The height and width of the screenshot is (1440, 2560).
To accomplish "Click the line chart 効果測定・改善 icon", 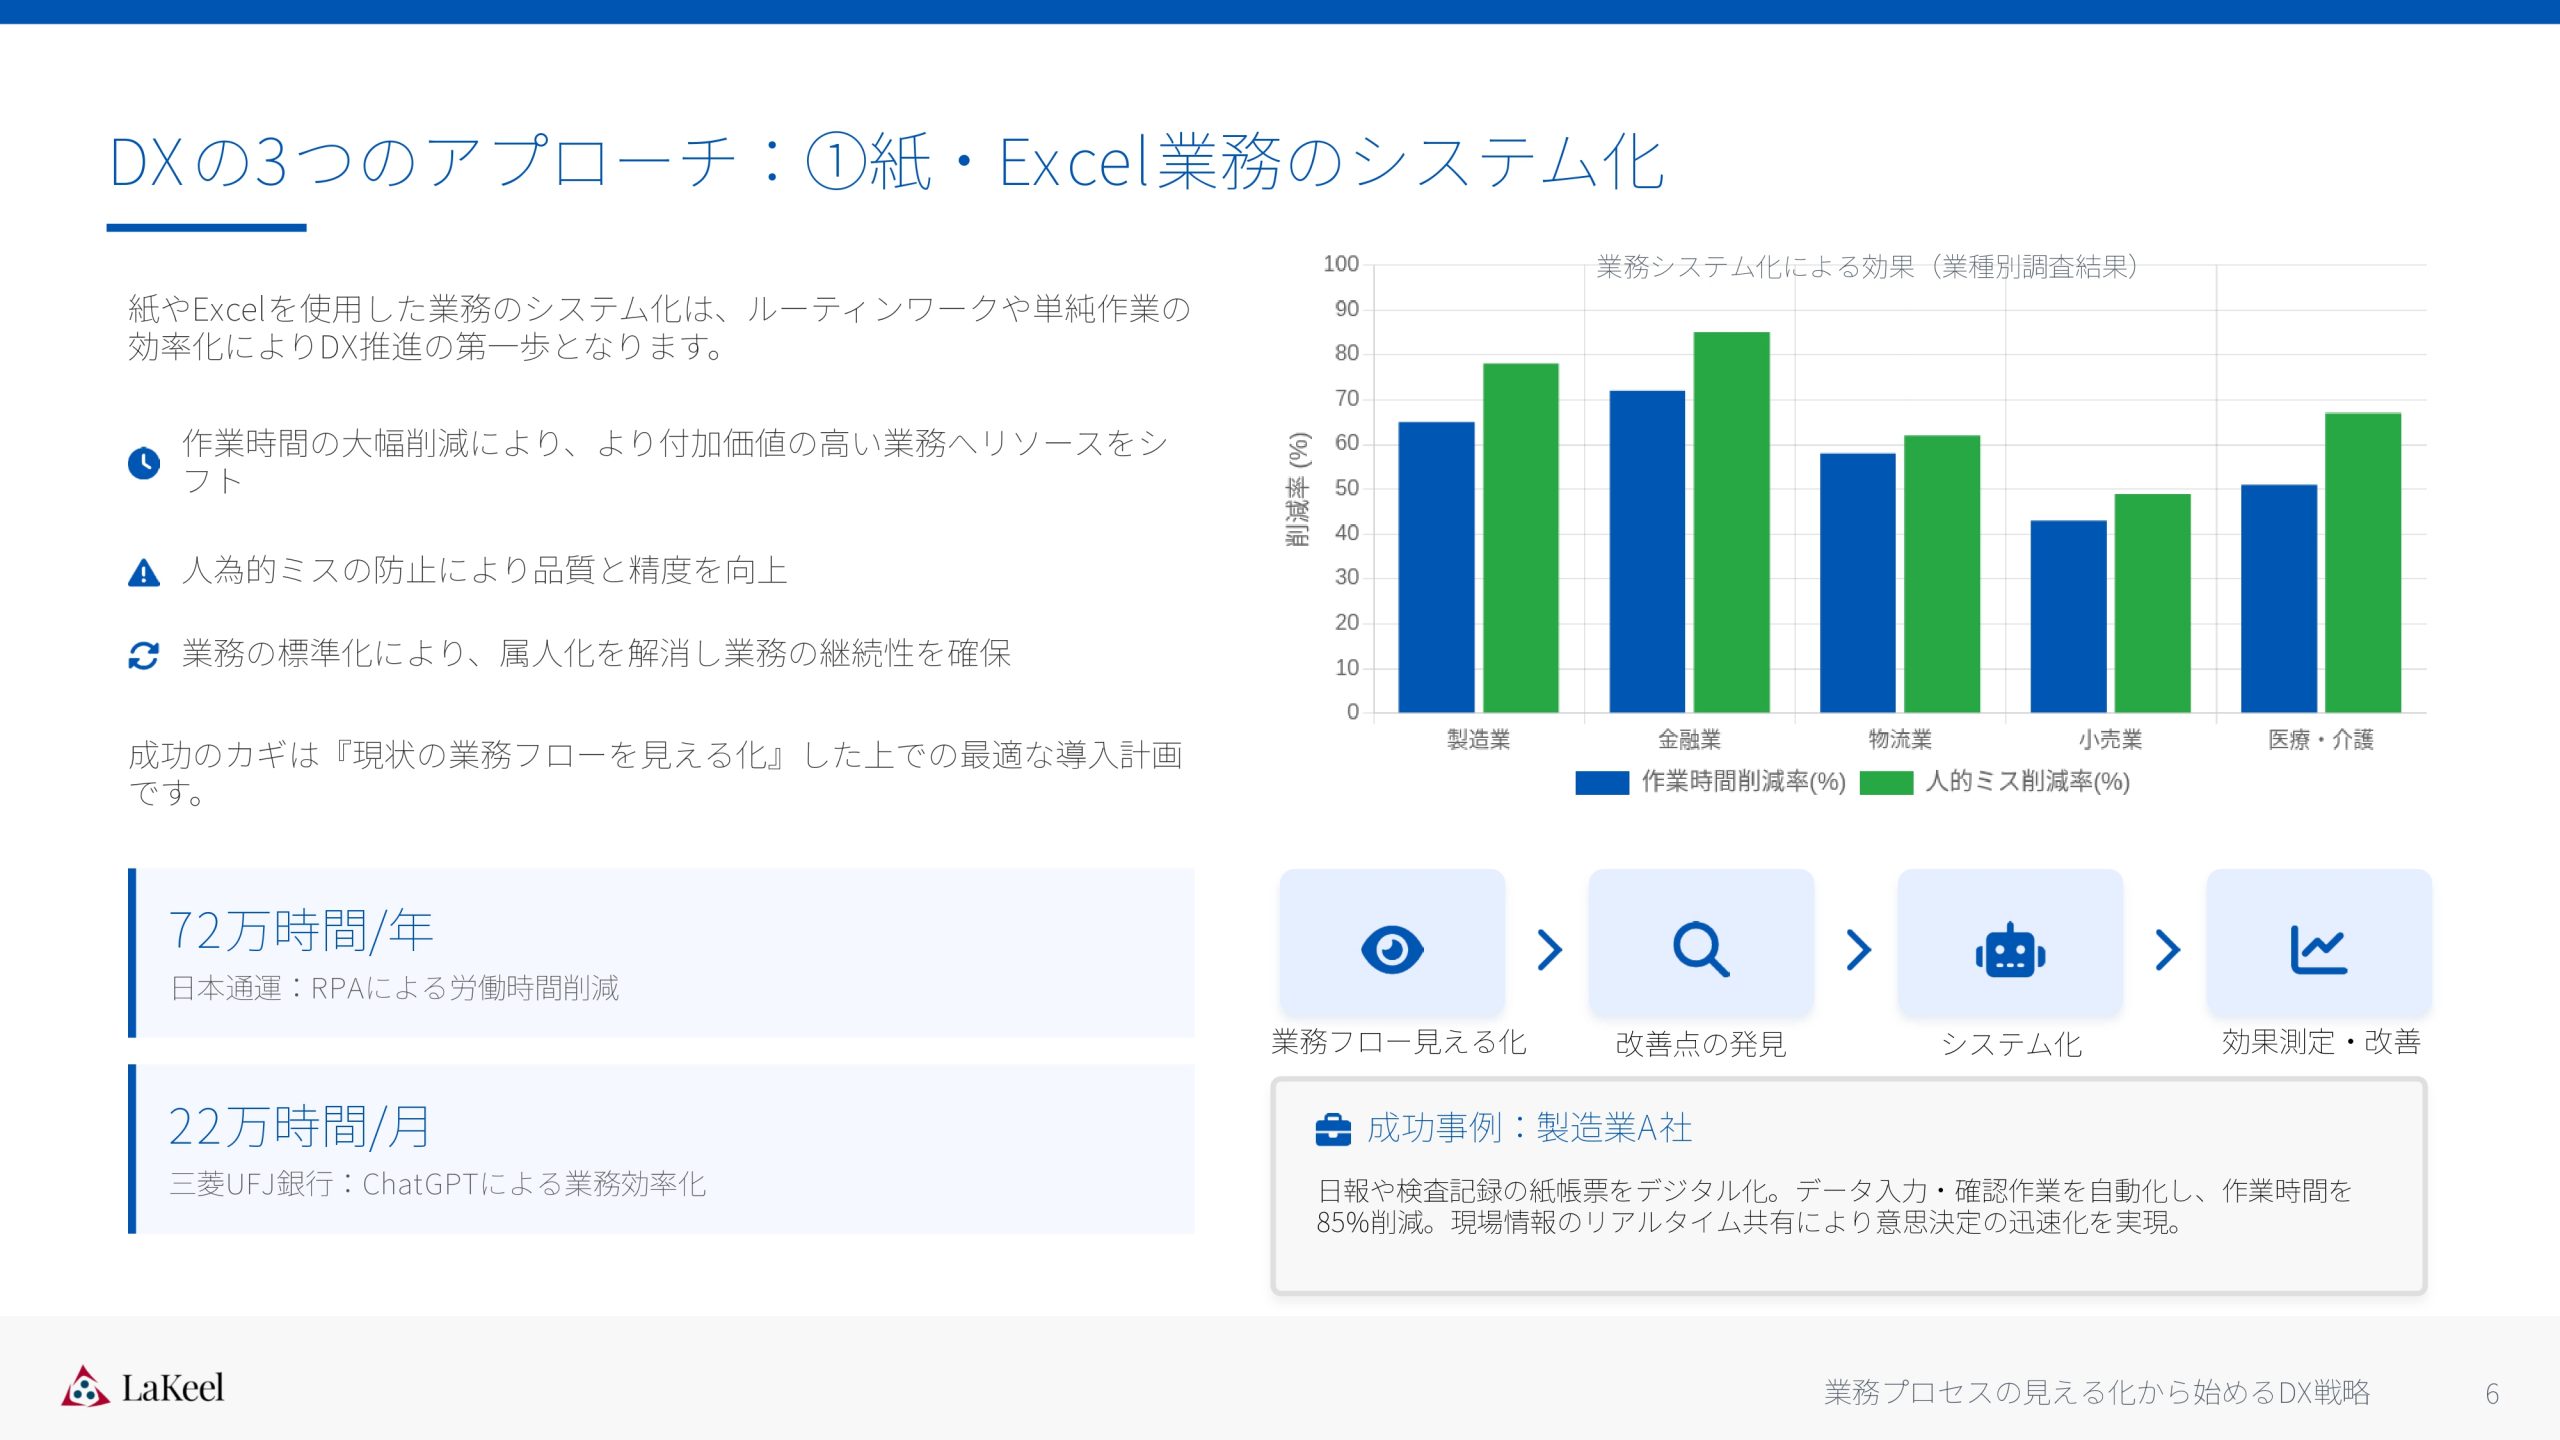I will pos(2318,949).
